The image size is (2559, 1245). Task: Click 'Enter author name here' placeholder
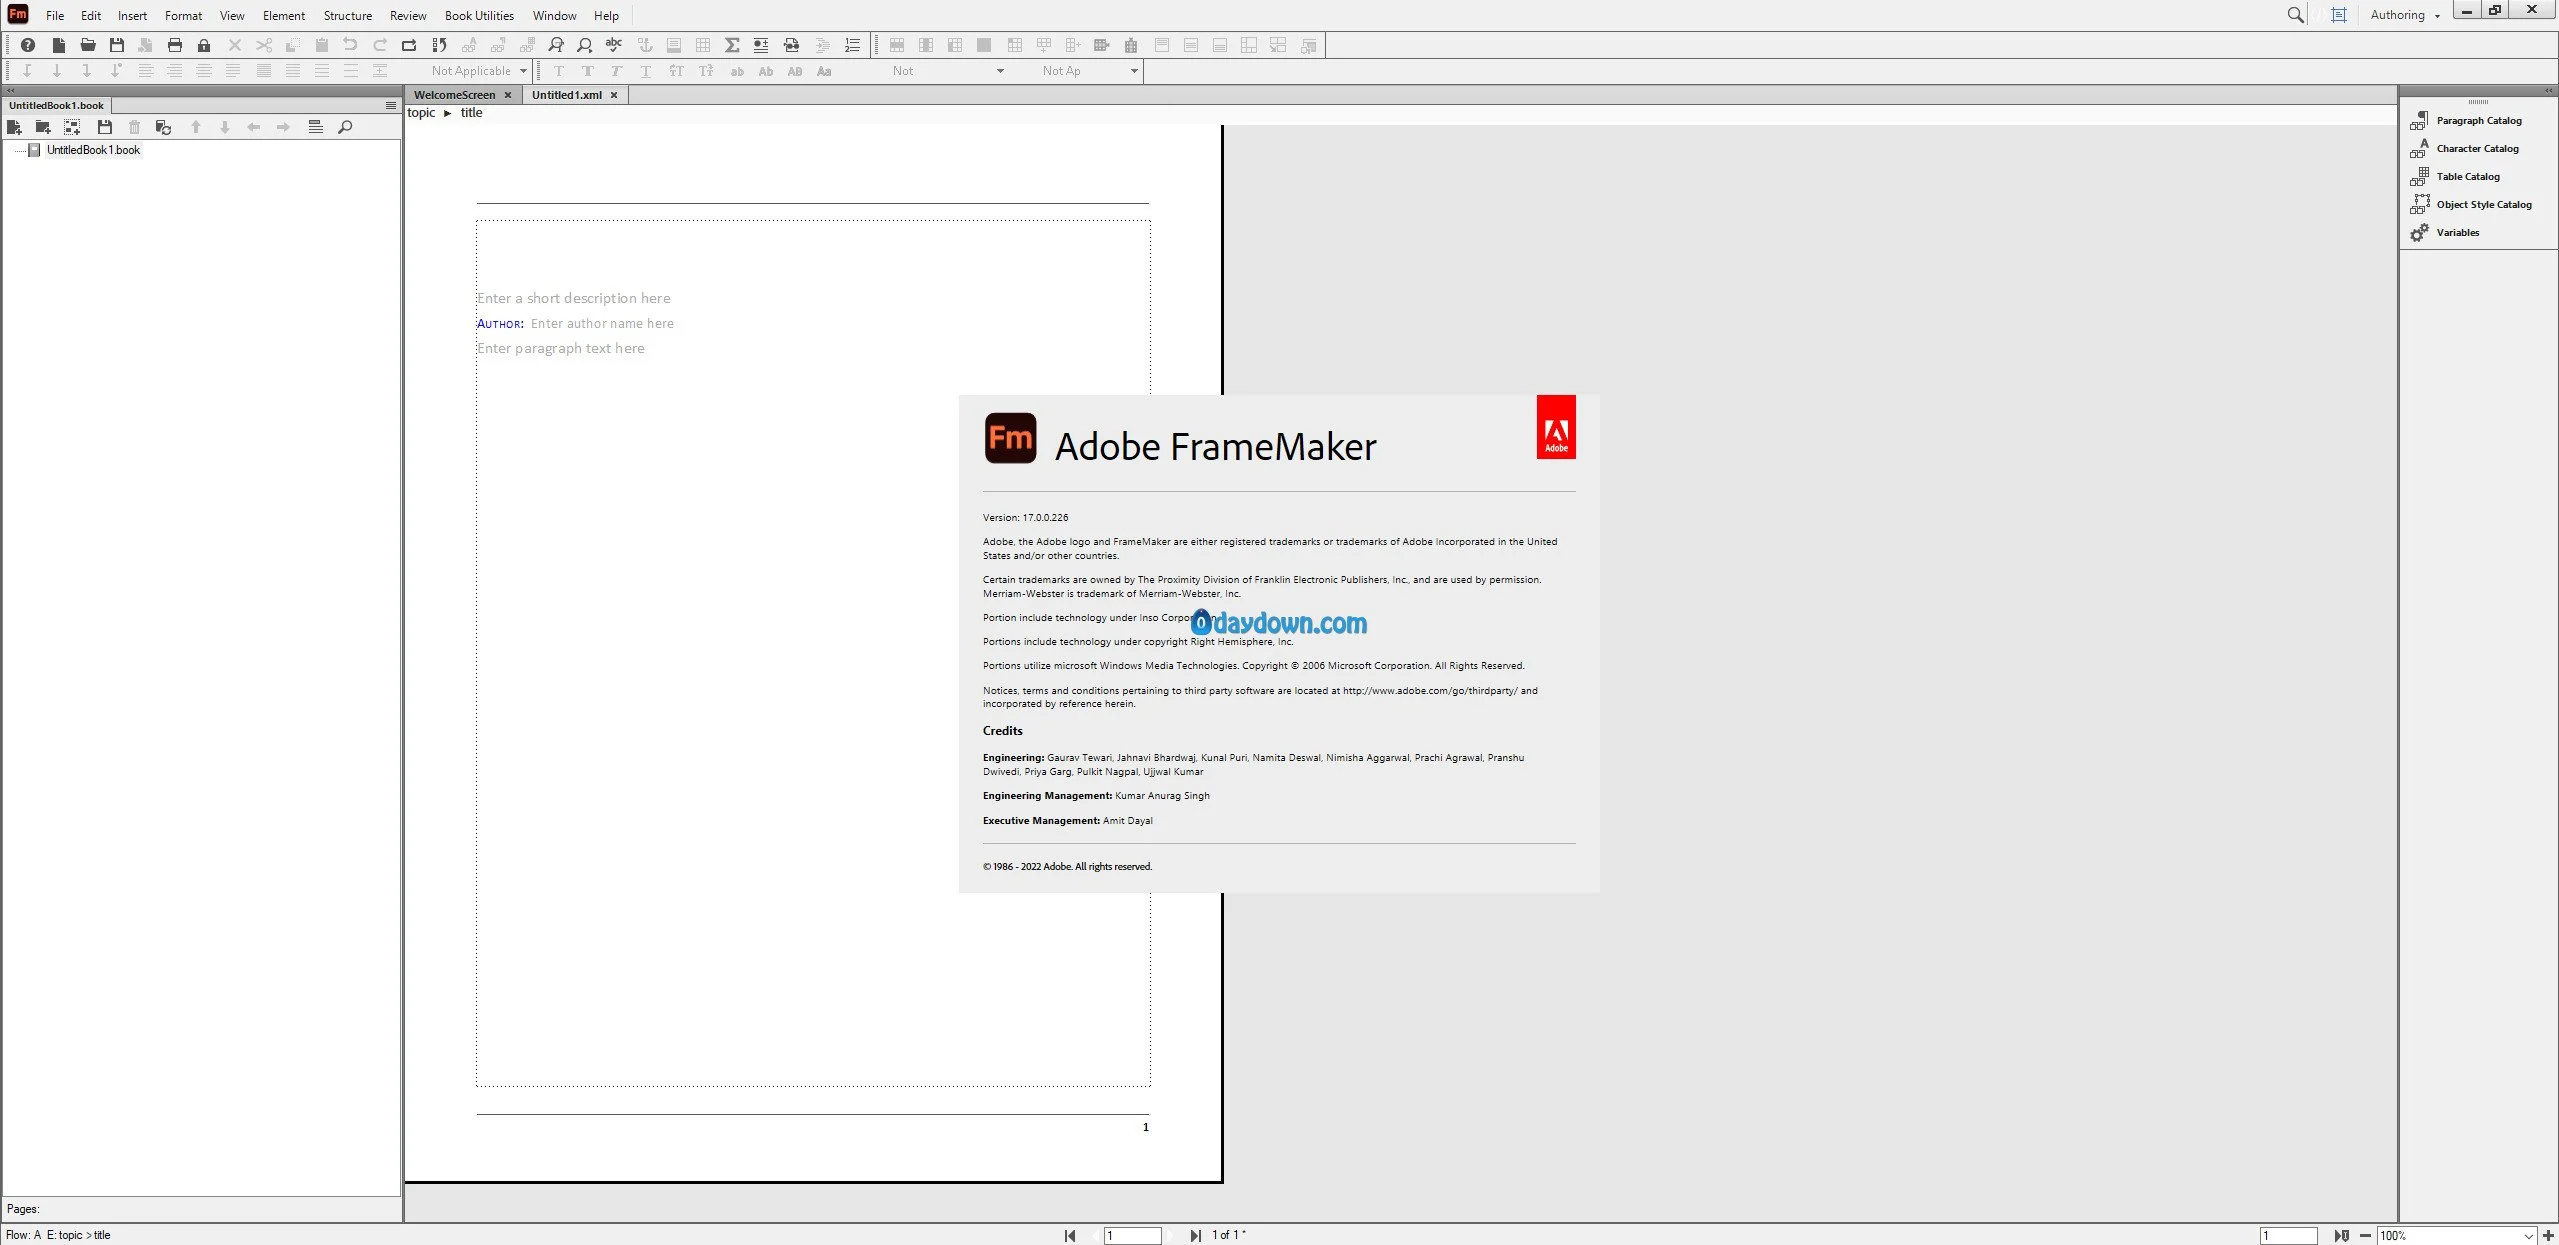click(x=602, y=323)
